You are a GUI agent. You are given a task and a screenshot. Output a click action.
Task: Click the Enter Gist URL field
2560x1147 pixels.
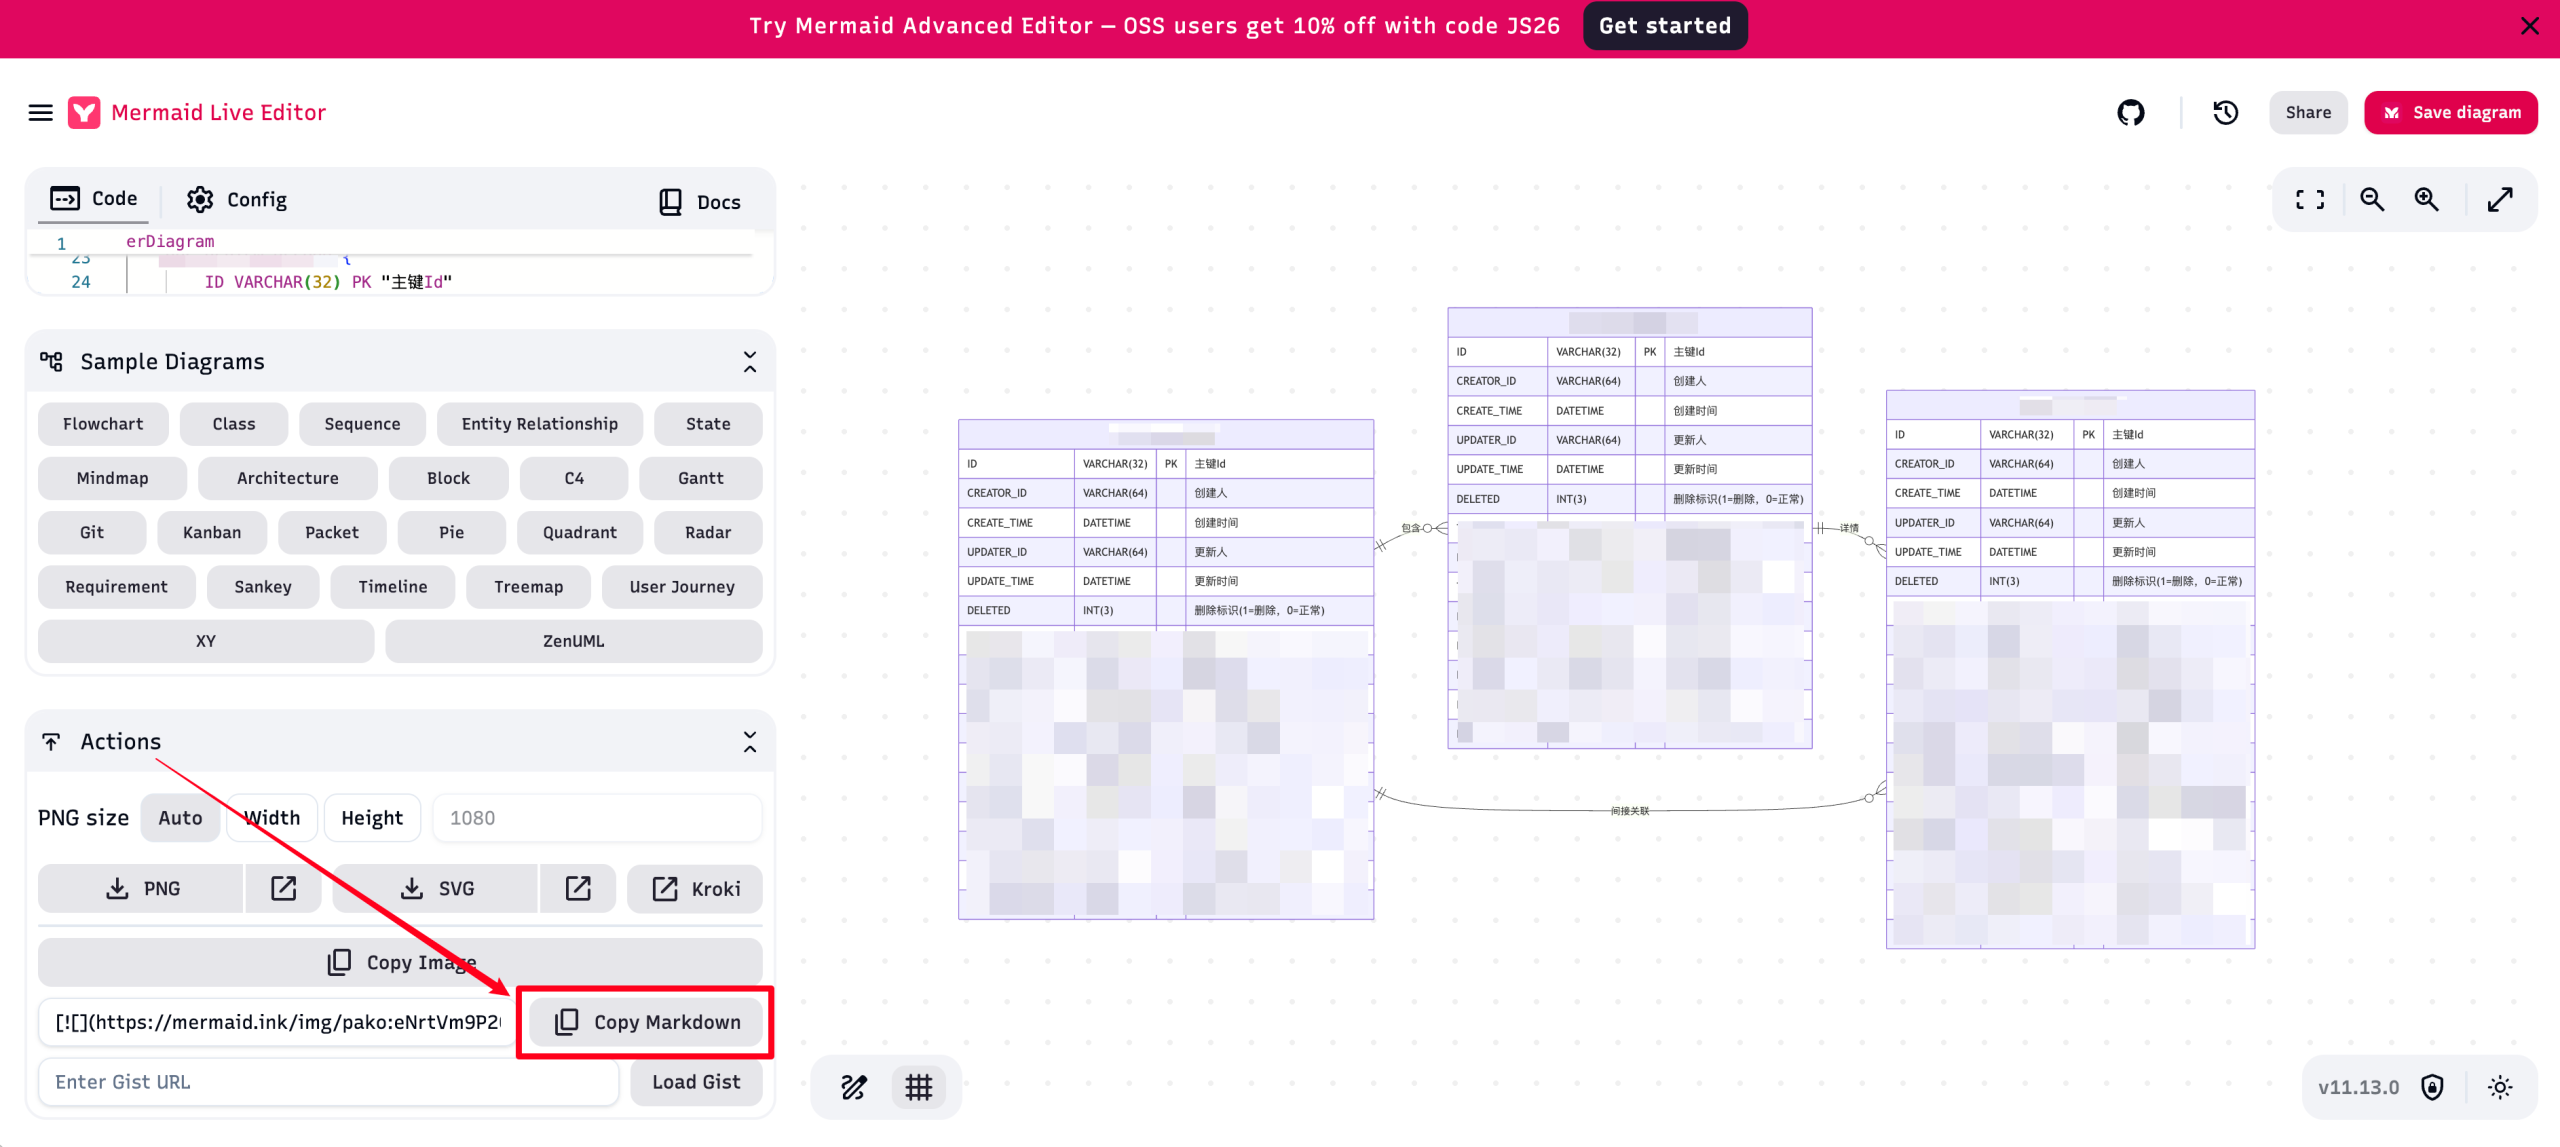click(x=328, y=1082)
